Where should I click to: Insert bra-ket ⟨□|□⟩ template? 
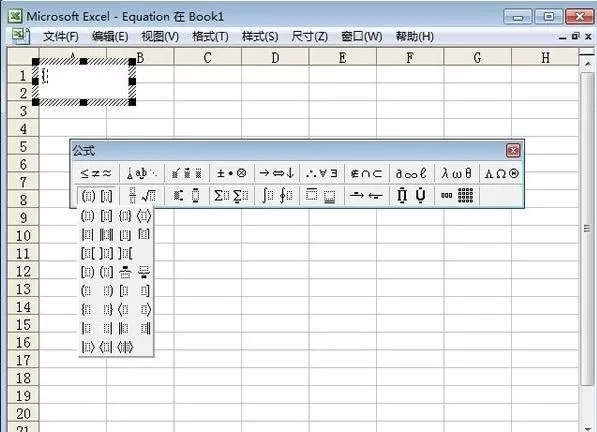[x=125, y=347]
